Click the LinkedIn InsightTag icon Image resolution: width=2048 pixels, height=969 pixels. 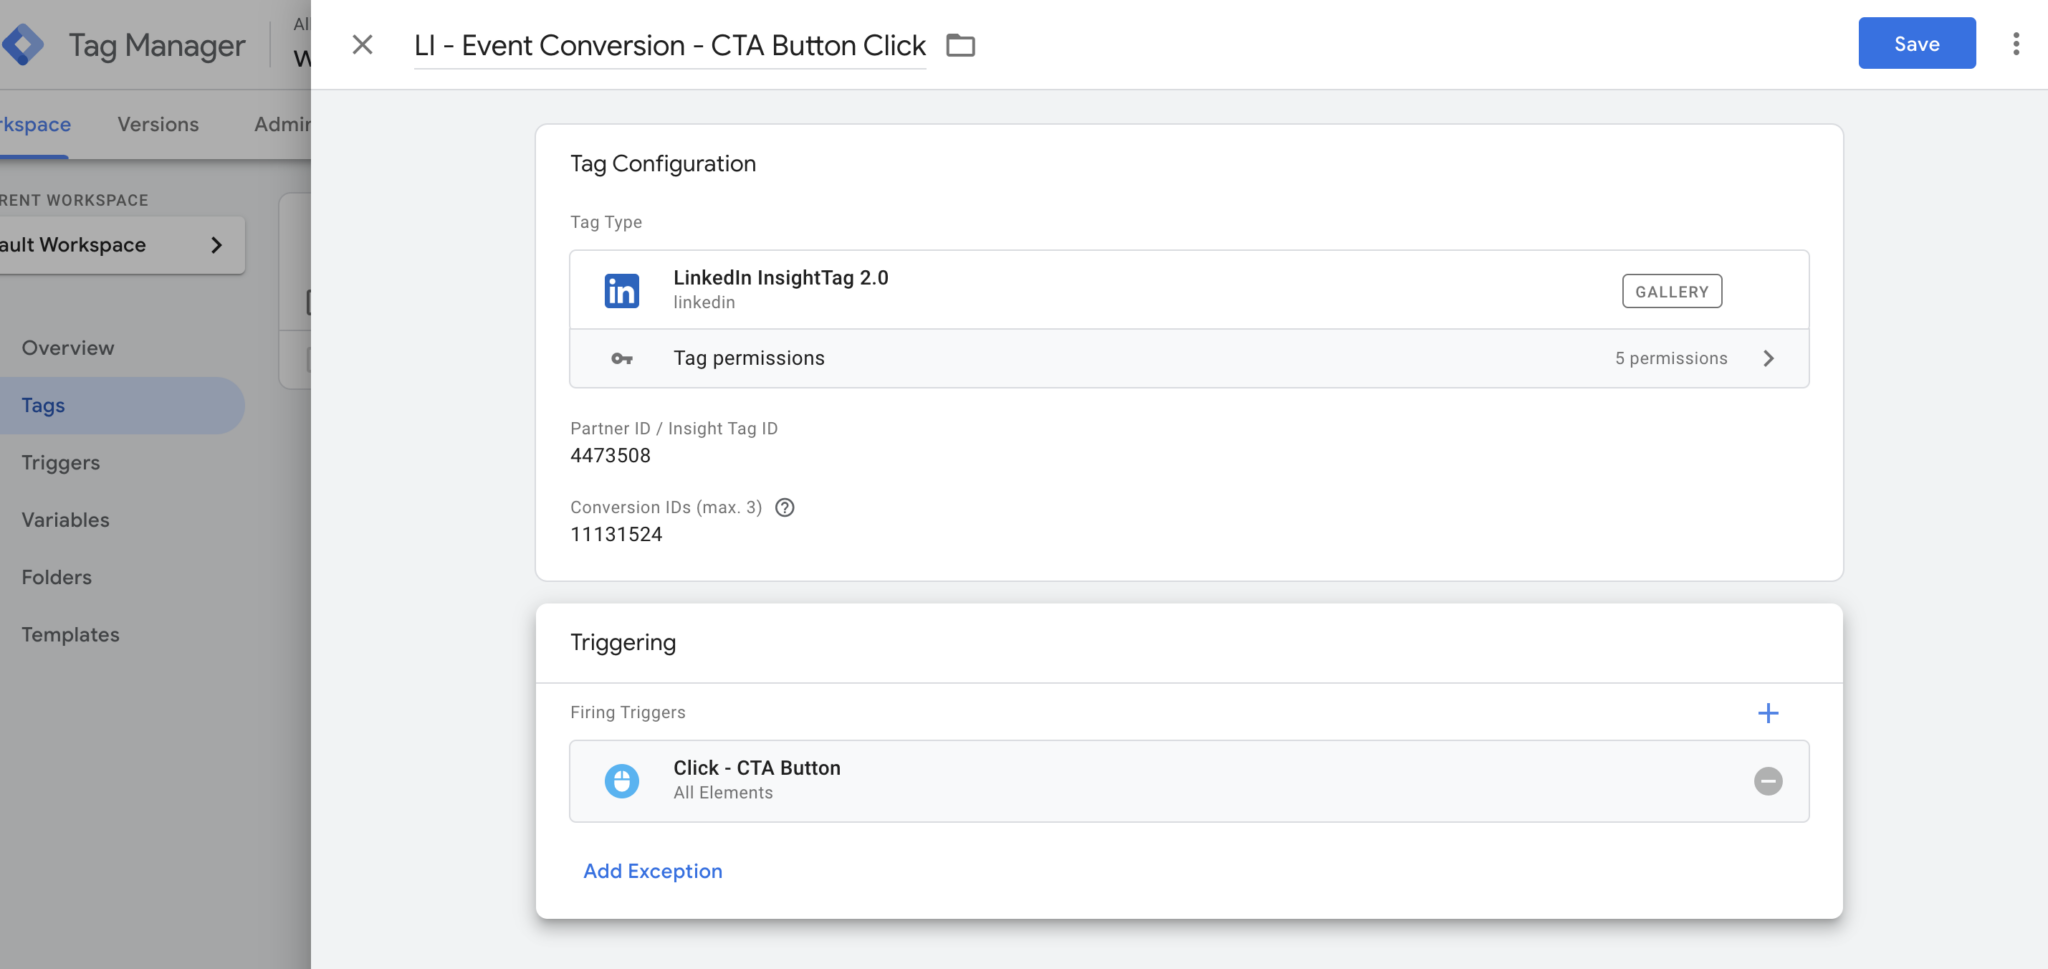621,289
